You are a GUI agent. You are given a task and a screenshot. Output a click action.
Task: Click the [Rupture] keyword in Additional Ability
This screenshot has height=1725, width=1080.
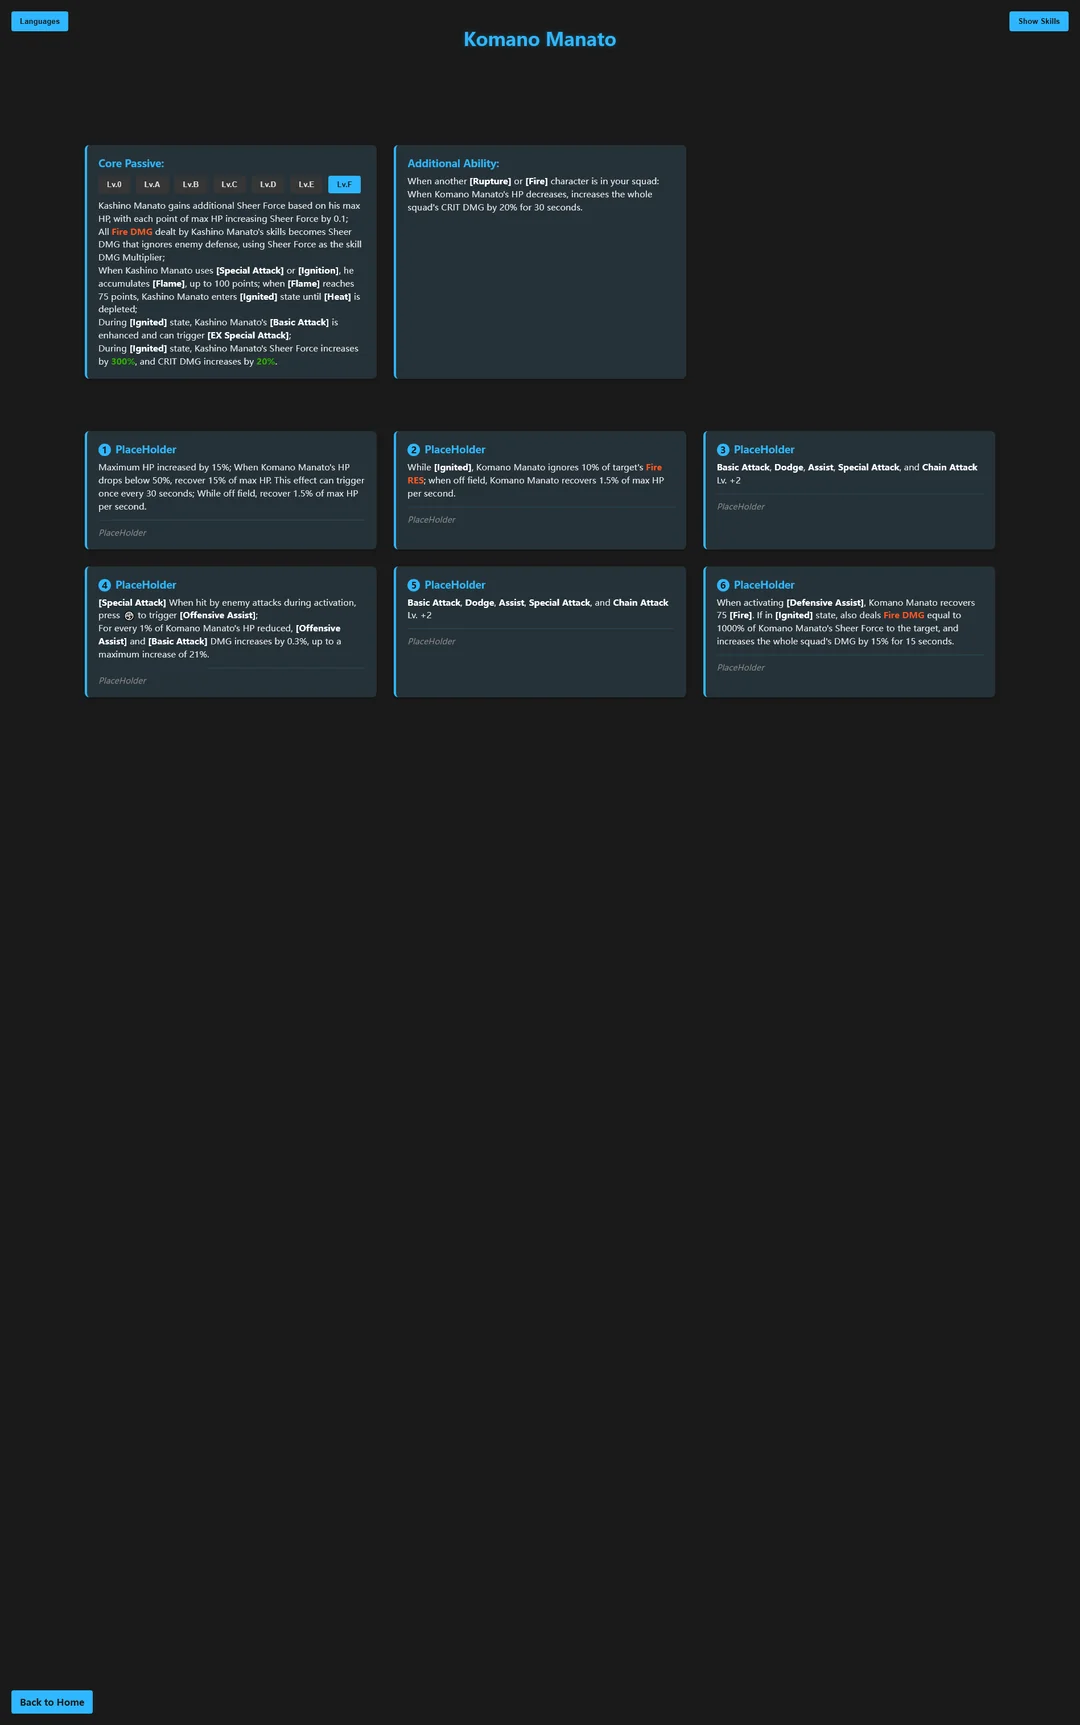click(490, 182)
